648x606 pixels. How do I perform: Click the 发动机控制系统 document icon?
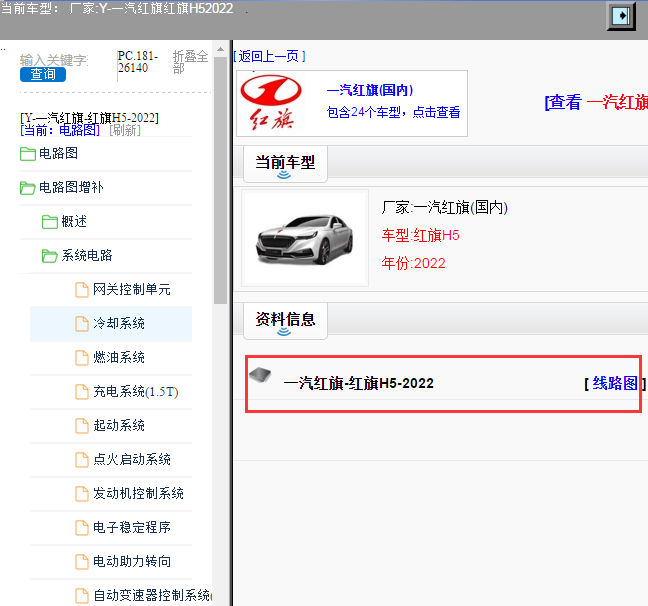[82, 493]
